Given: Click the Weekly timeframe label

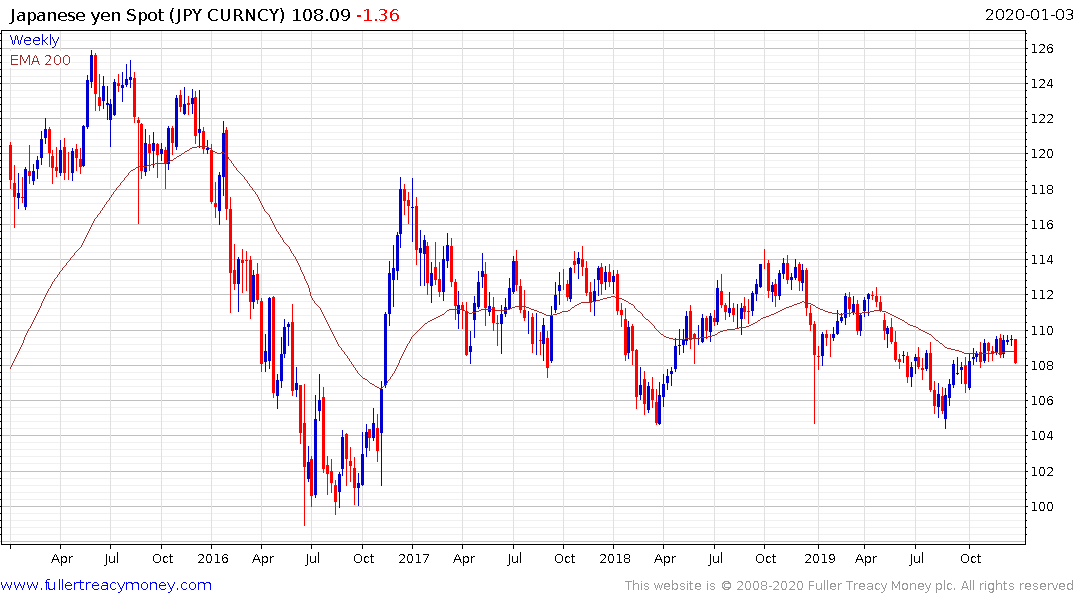Looking at the screenshot, I should [x=34, y=40].
